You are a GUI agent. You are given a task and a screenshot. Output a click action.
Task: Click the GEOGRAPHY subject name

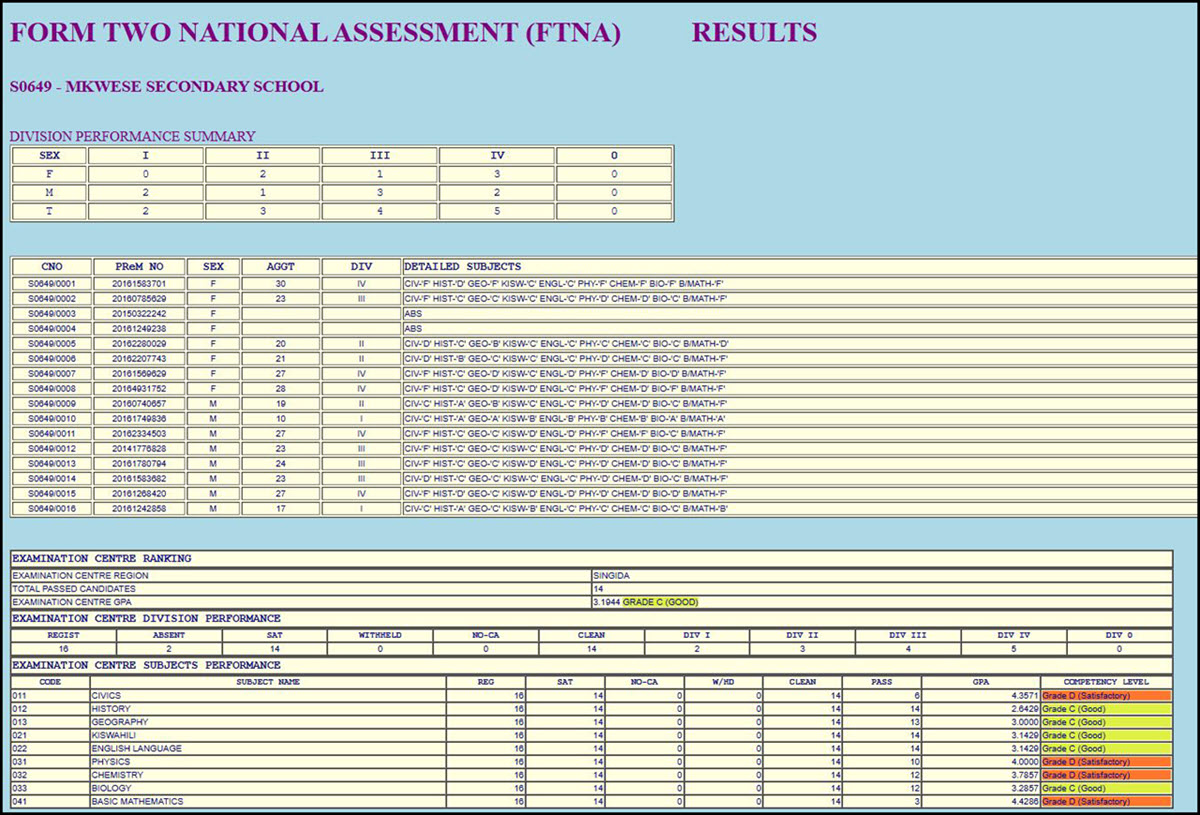119,722
